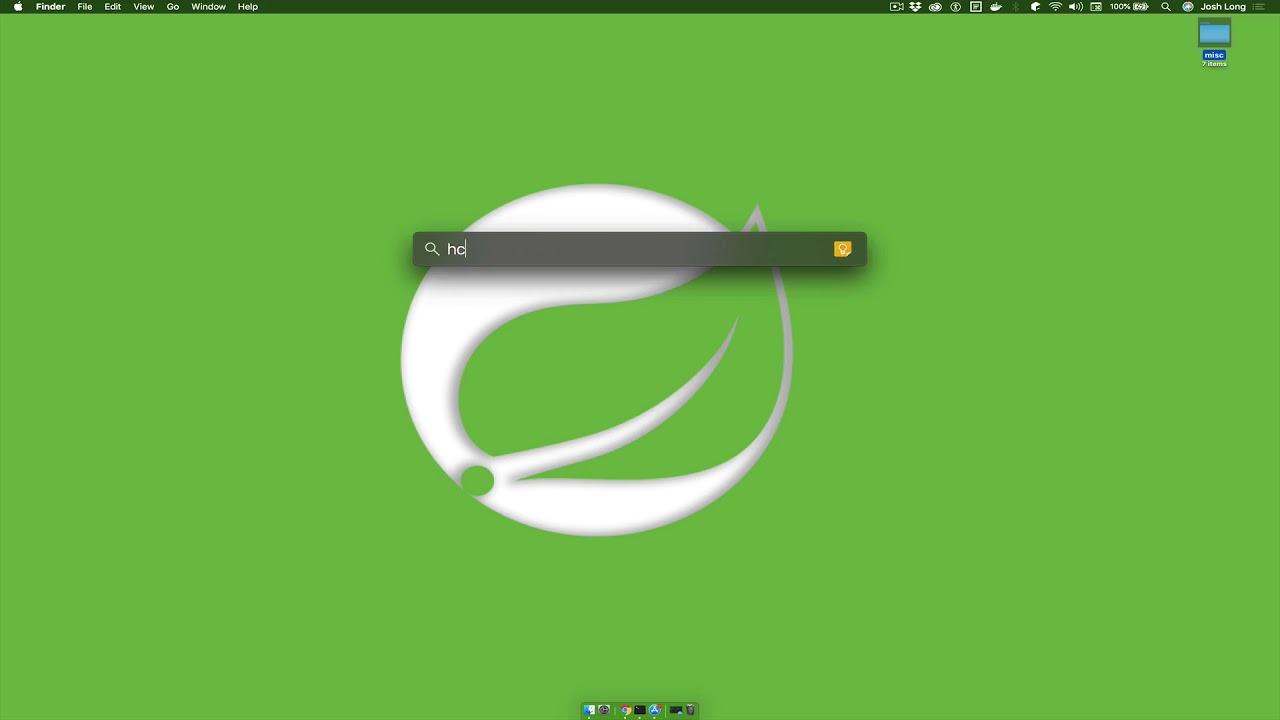The height and width of the screenshot is (720, 1280).
Task: Click the Spotlight magnifying glass in the menu bar
Action: [x=1165, y=7]
